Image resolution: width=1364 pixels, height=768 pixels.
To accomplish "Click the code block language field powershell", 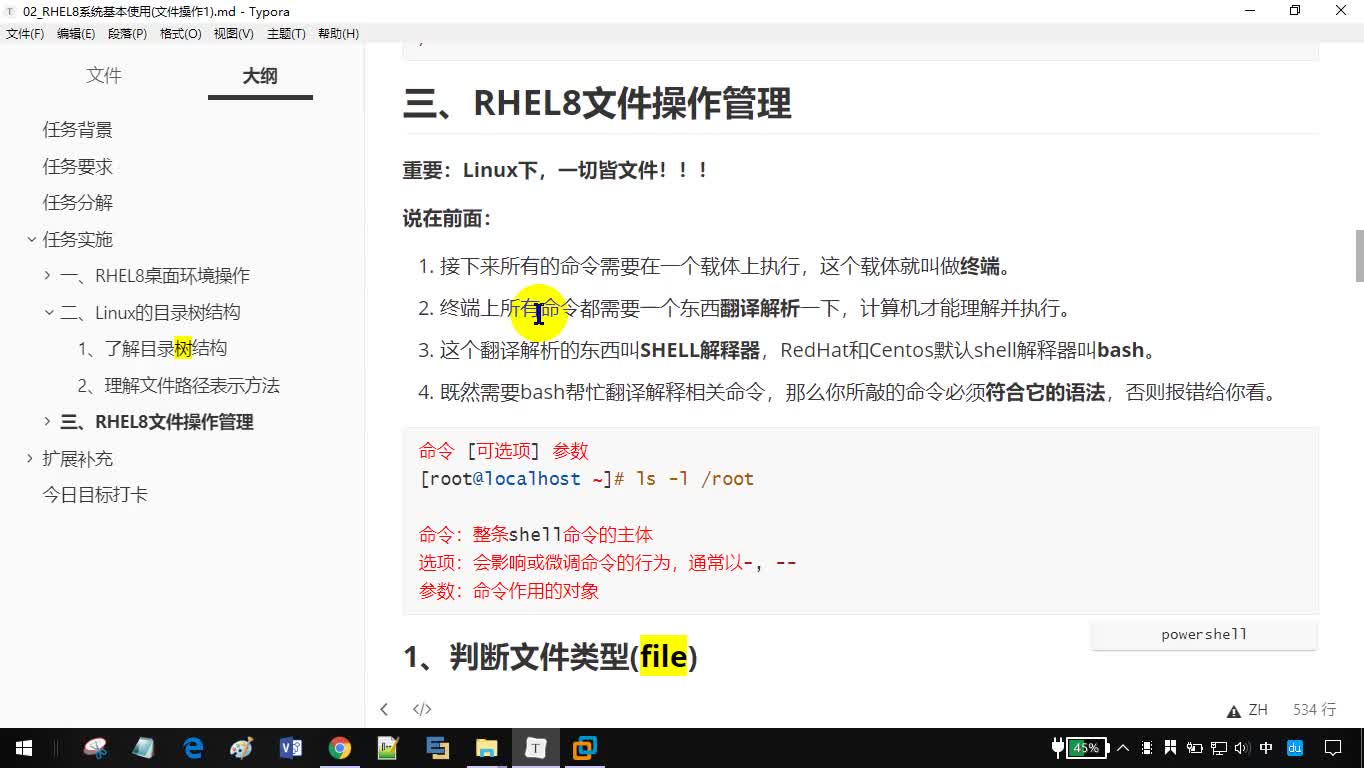I will [x=1204, y=635].
